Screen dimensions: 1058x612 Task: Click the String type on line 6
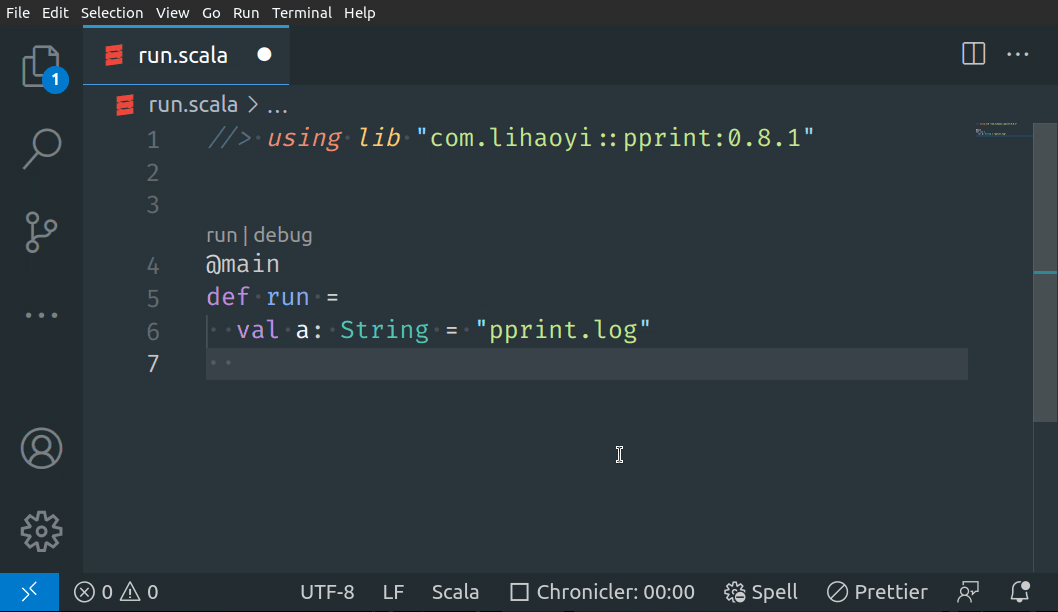click(385, 330)
